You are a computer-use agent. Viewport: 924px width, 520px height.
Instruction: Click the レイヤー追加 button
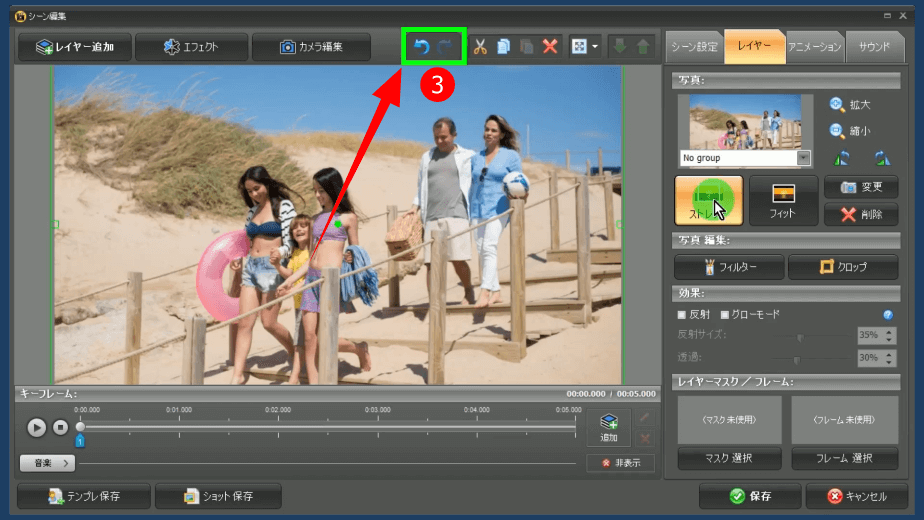[73, 46]
